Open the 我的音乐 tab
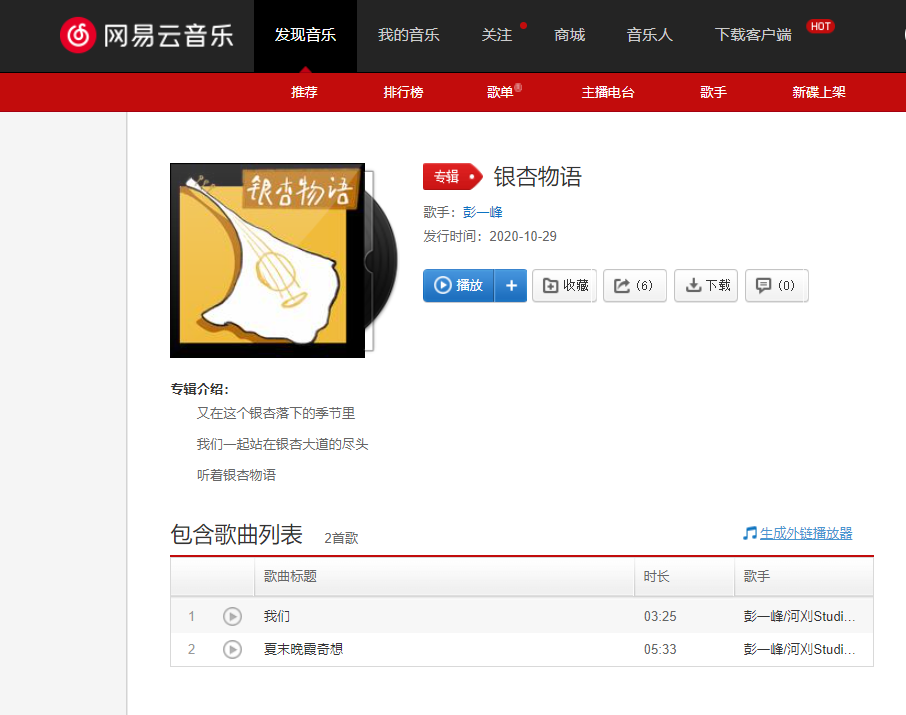 [408, 35]
